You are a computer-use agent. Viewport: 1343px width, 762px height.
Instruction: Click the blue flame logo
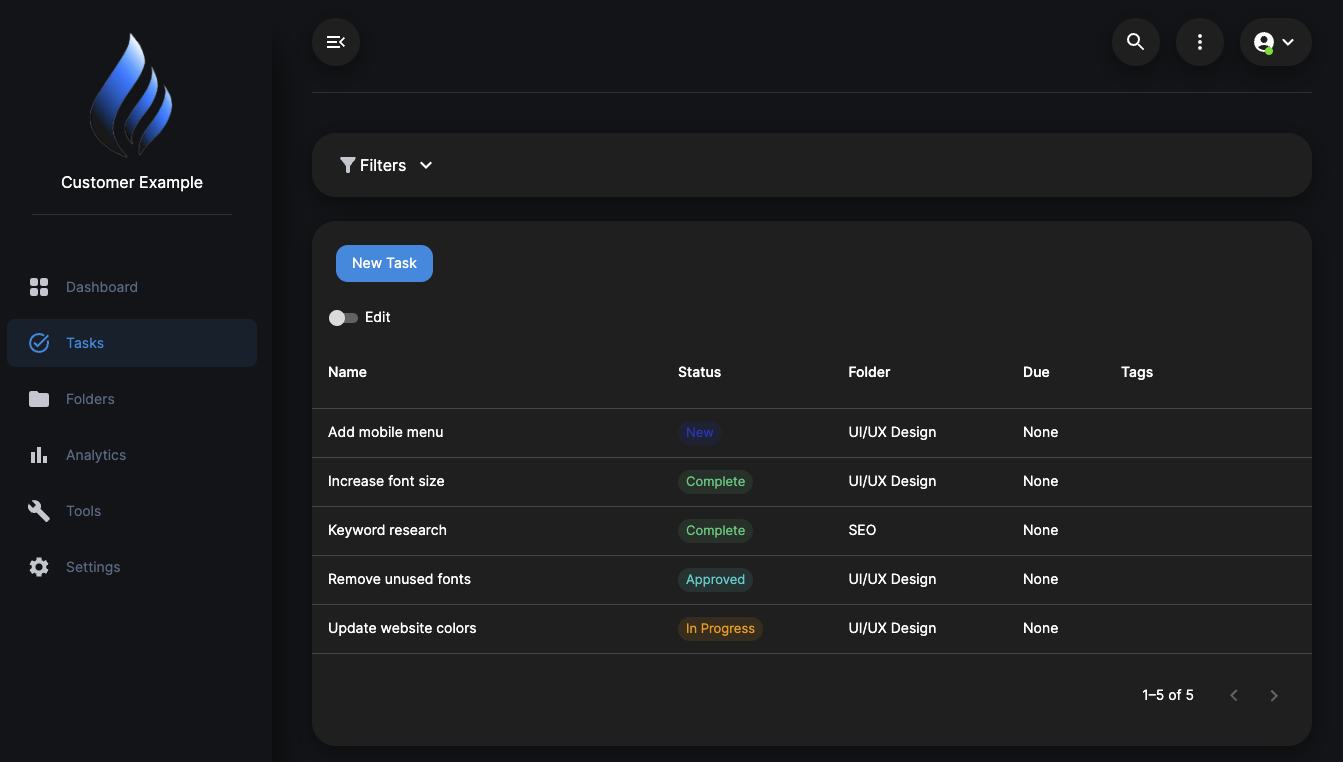pos(132,95)
